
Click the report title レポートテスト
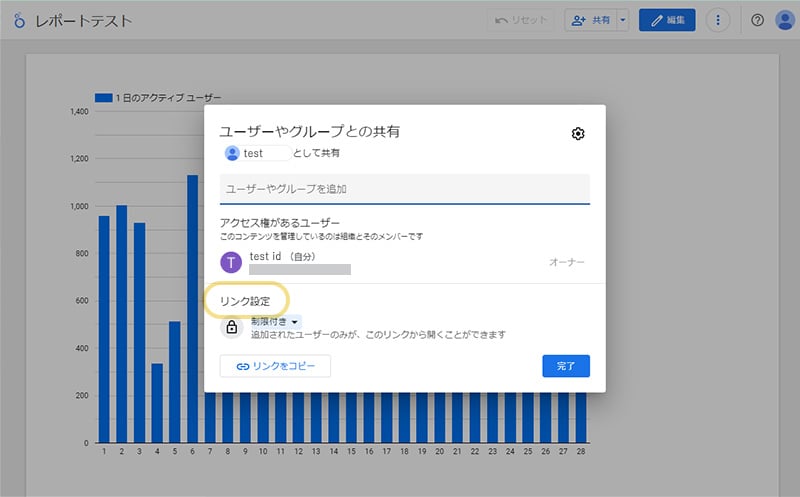(x=84, y=21)
